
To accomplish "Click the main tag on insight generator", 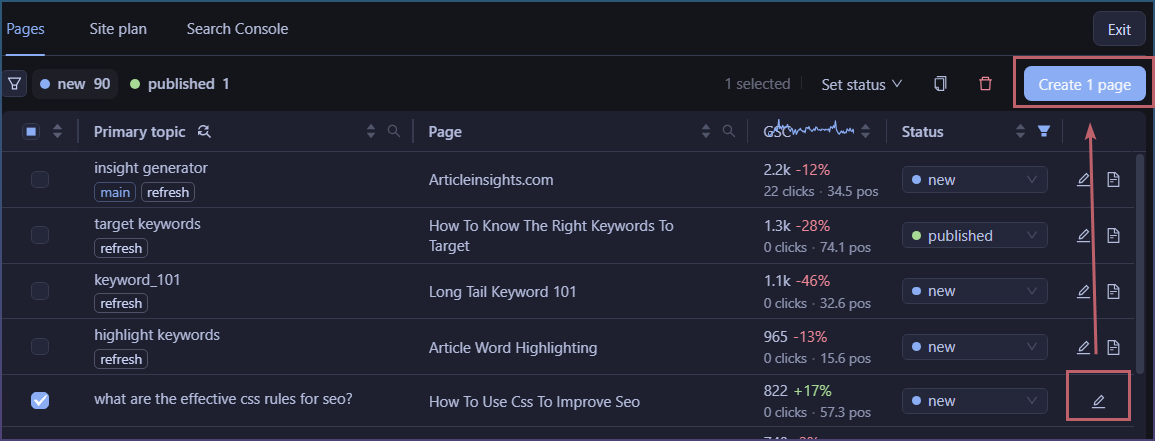I will click(x=115, y=192).
